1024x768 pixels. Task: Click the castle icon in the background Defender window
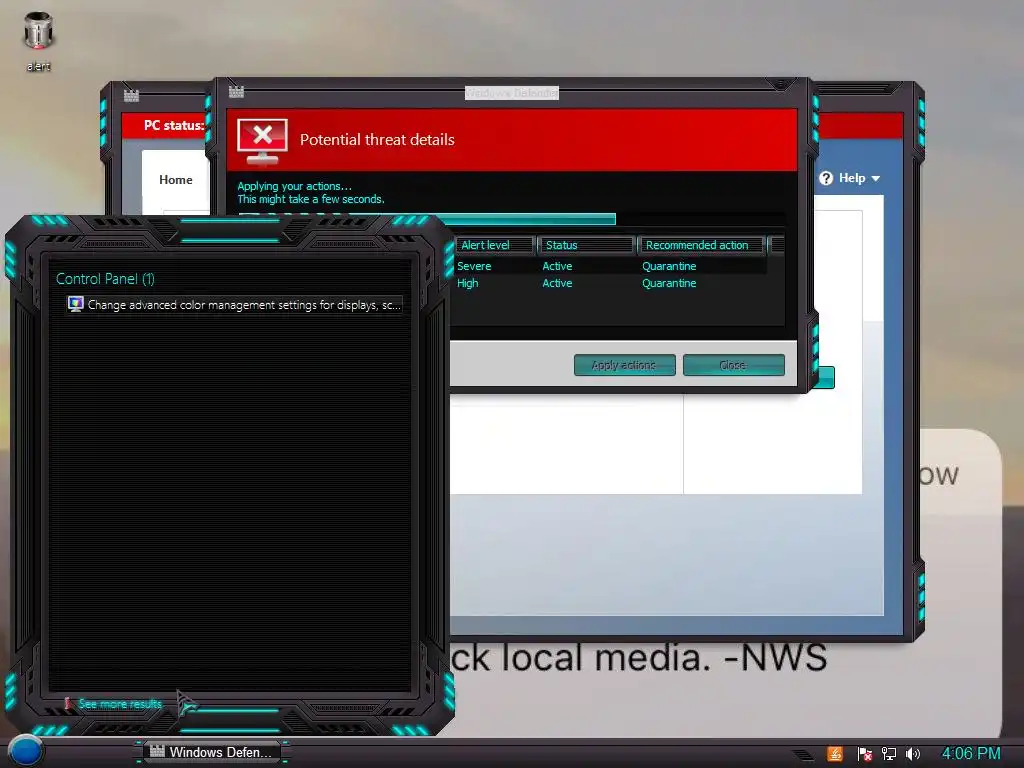click(x=131, y=96)
